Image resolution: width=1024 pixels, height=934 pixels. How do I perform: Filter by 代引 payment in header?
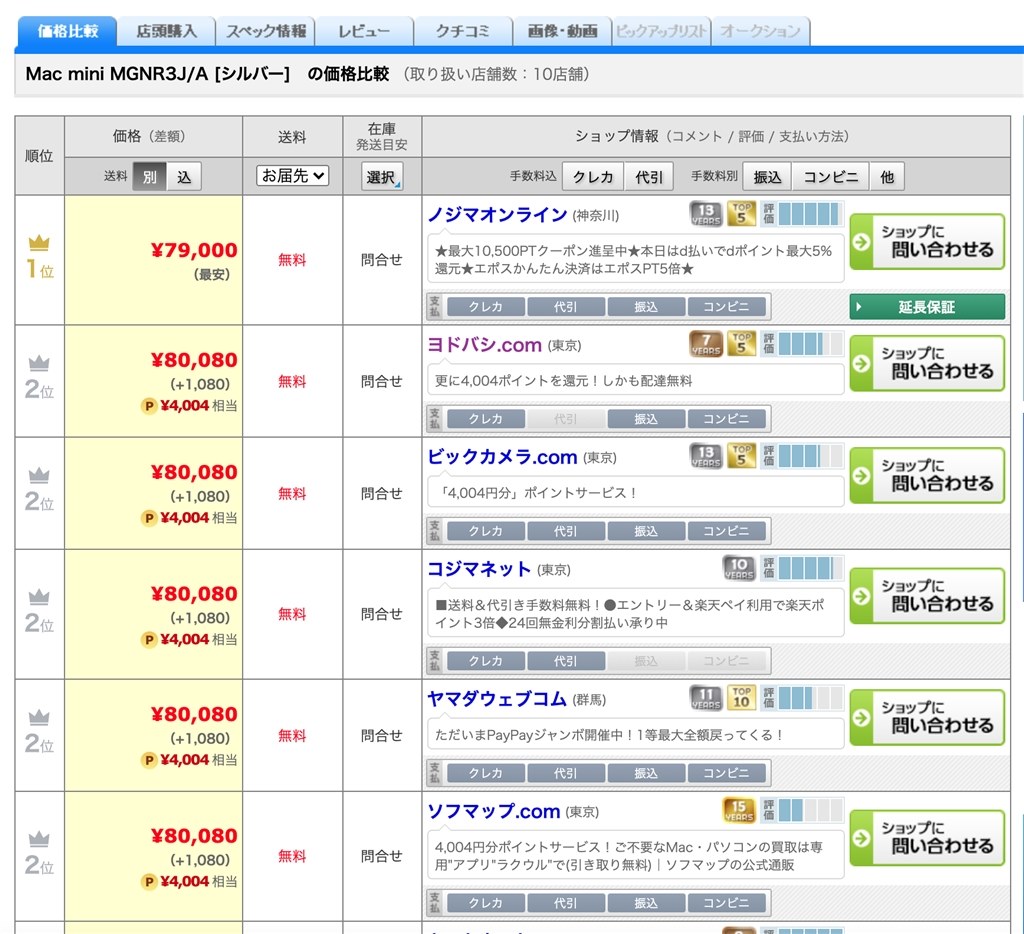click(649, 176)
